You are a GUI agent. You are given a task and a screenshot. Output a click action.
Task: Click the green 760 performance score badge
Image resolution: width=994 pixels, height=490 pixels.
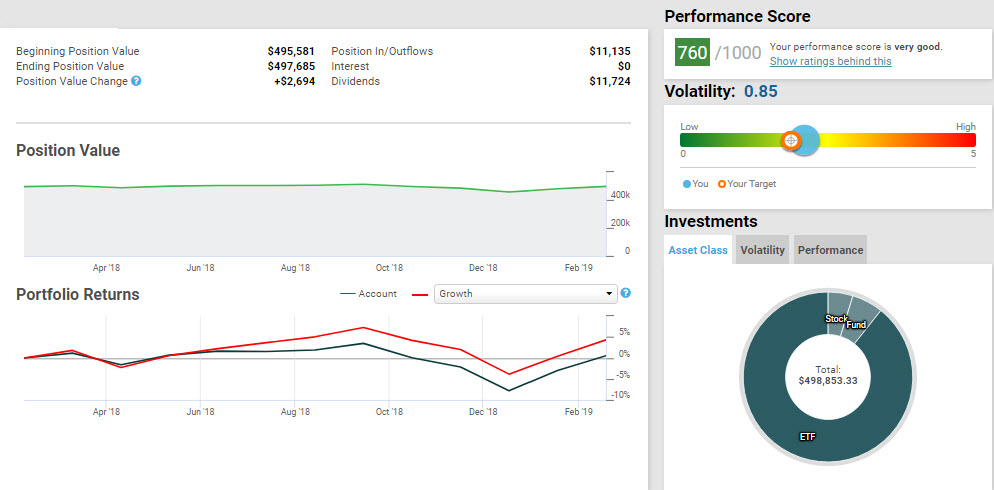692,53
